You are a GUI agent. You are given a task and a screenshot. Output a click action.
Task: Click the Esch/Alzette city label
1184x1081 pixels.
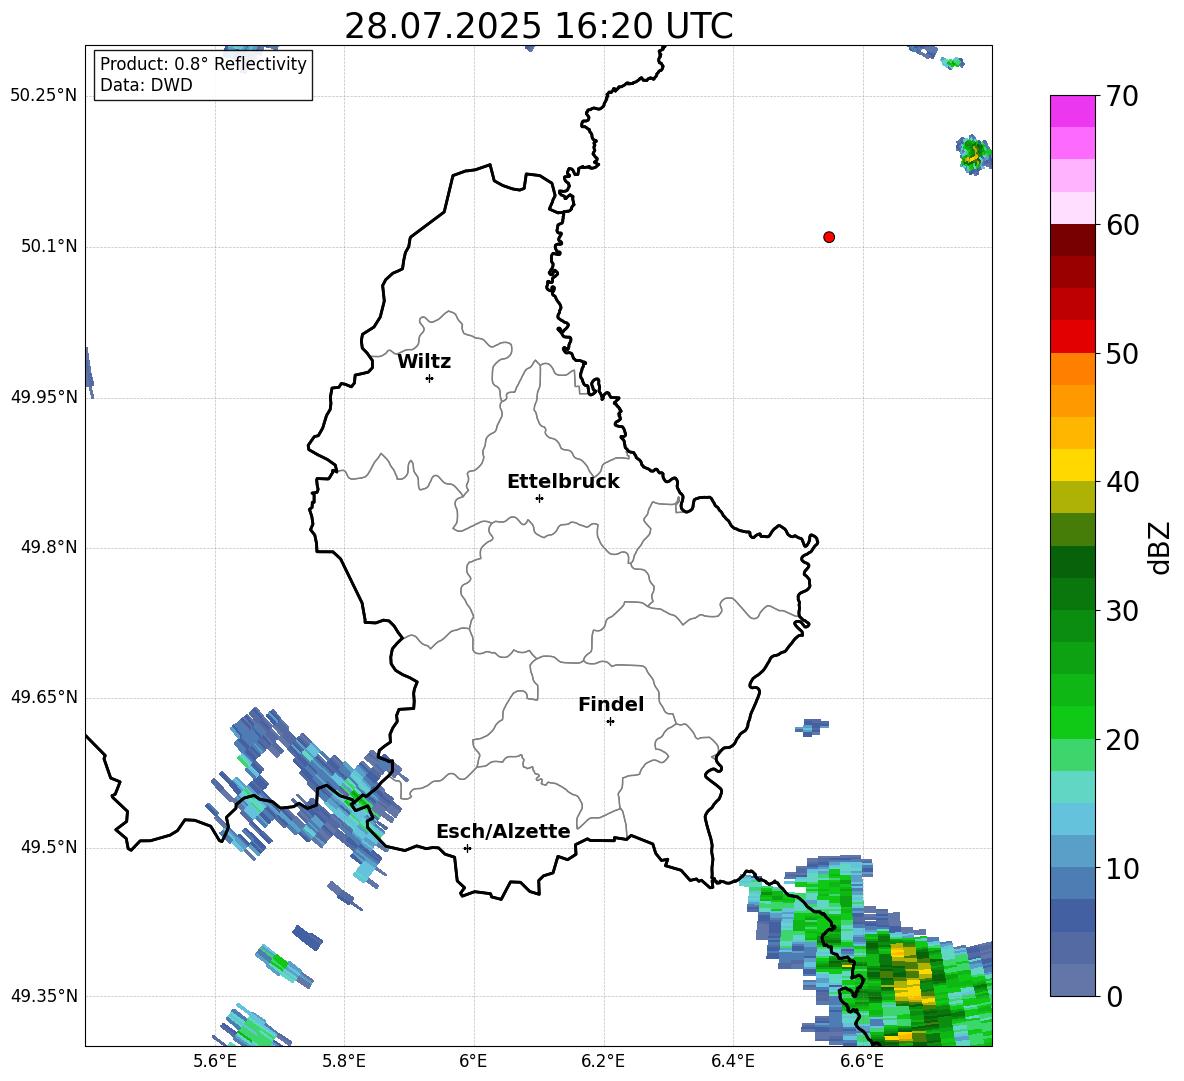coord(503,831)
